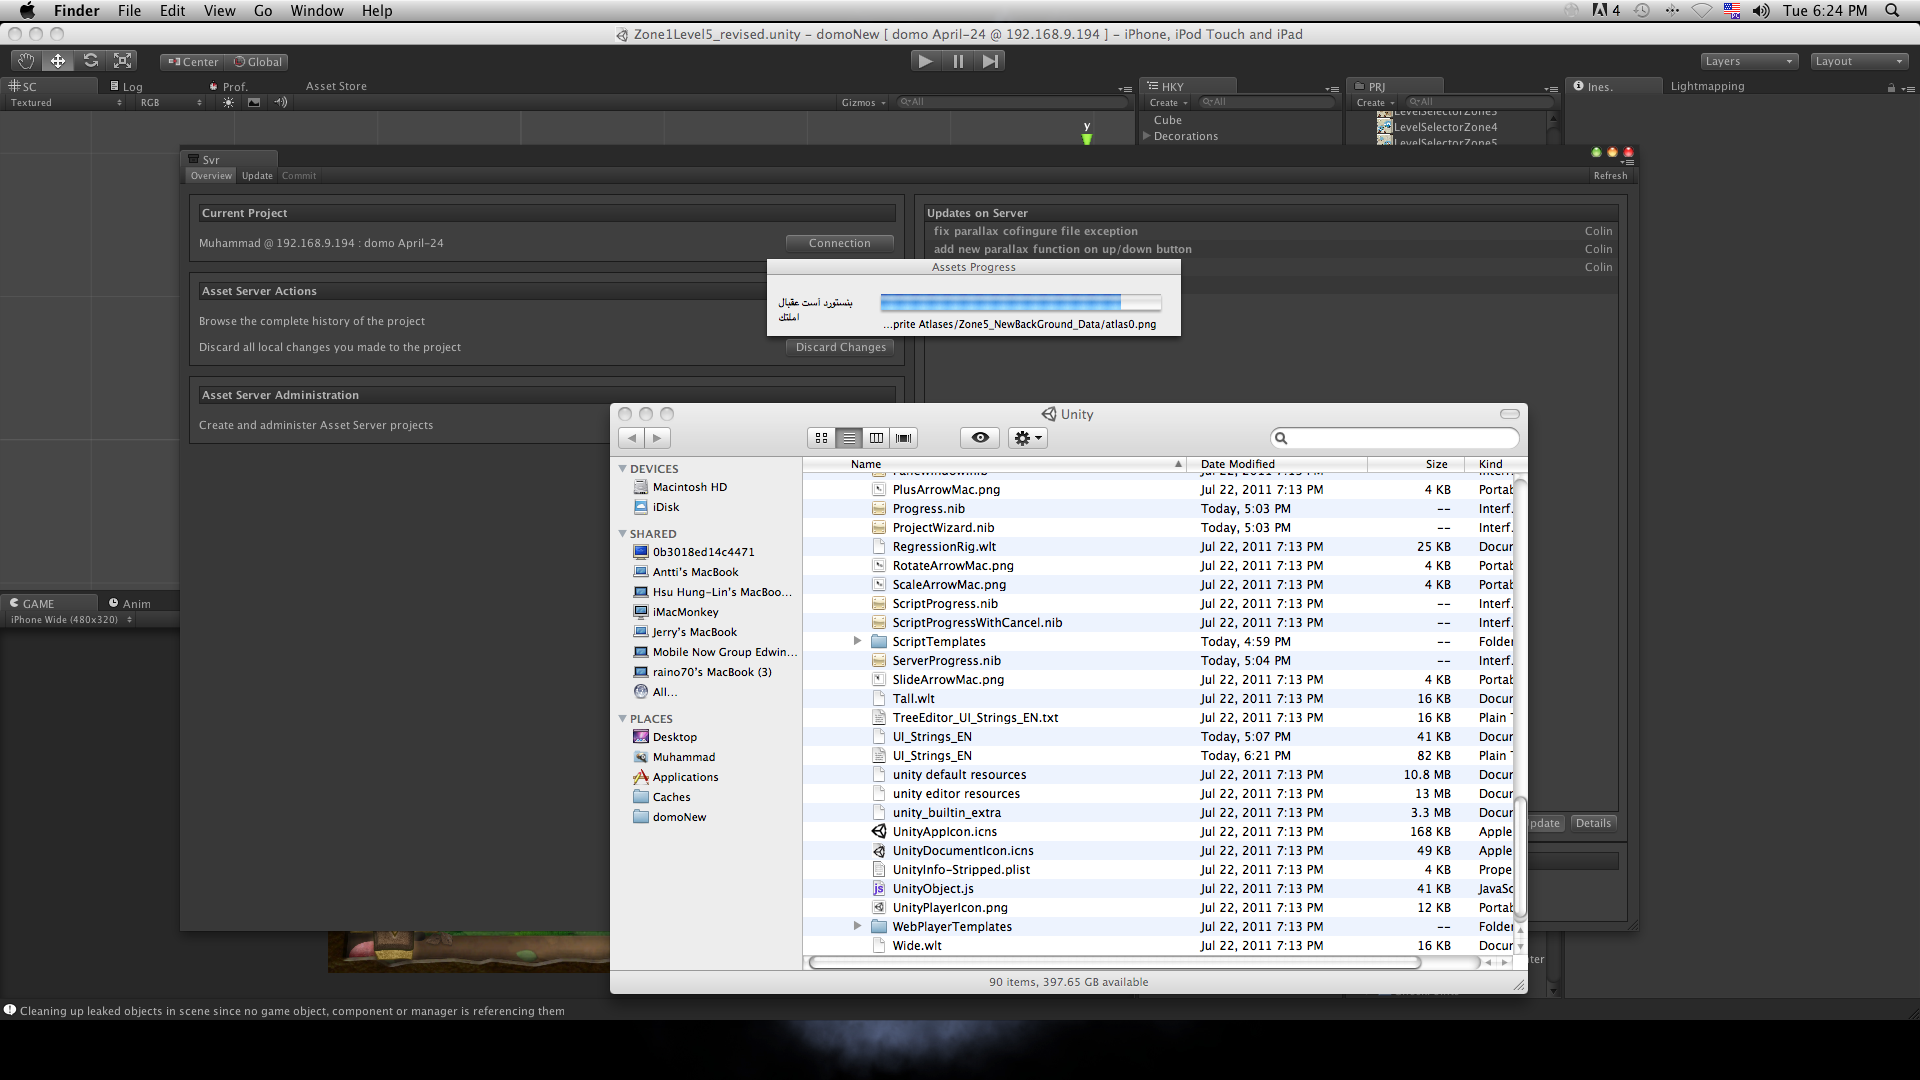Expand the ScriptTemplates folder
The width and height of the screenshot is (1920, 1080).
[x=857, y=641]
